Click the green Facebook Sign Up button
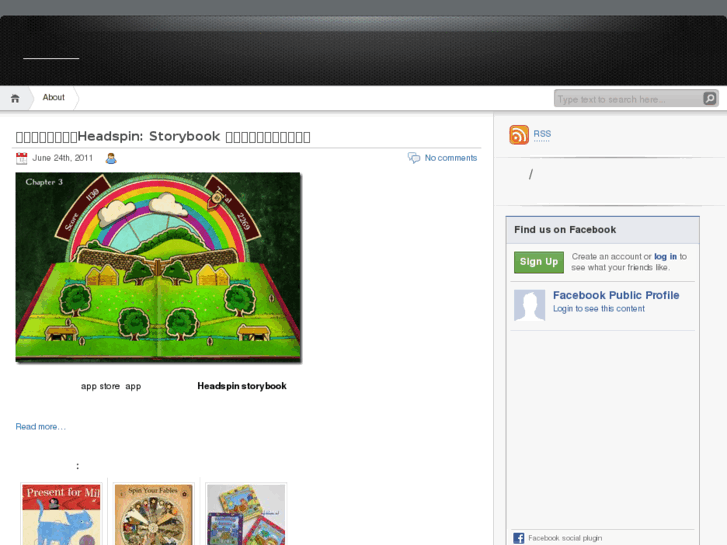The height and width of the screenshot is (545, 727). click(539, 262)
